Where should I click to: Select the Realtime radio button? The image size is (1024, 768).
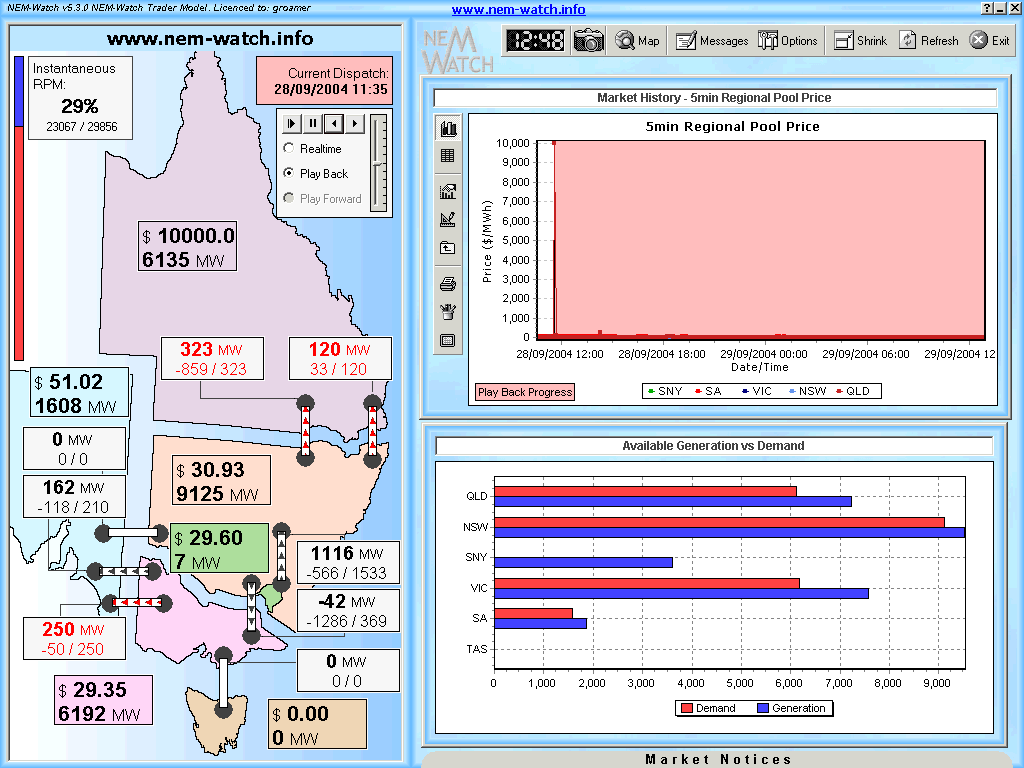289,149
